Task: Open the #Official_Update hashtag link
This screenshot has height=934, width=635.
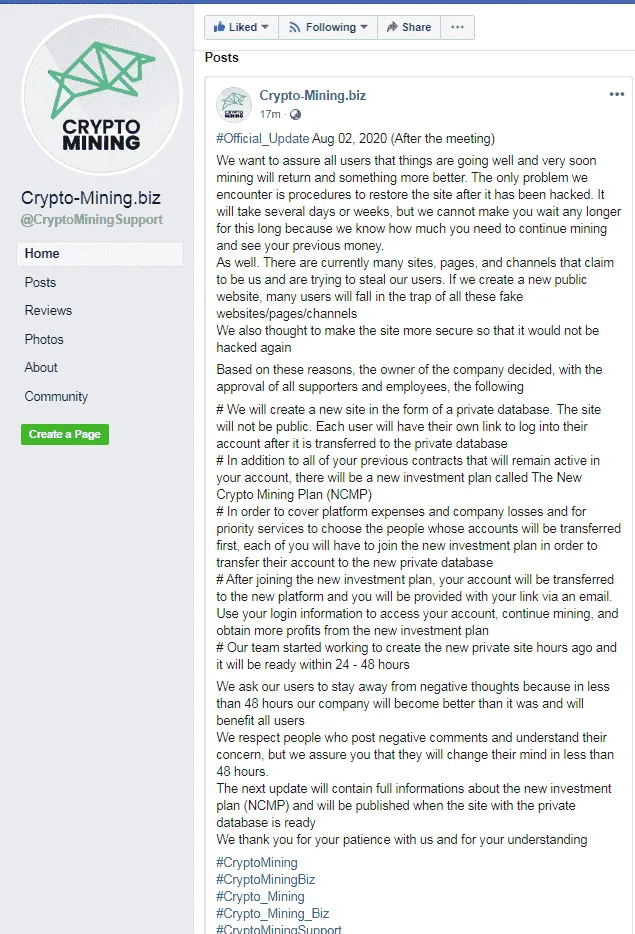Action: click(x=263, y=139)
